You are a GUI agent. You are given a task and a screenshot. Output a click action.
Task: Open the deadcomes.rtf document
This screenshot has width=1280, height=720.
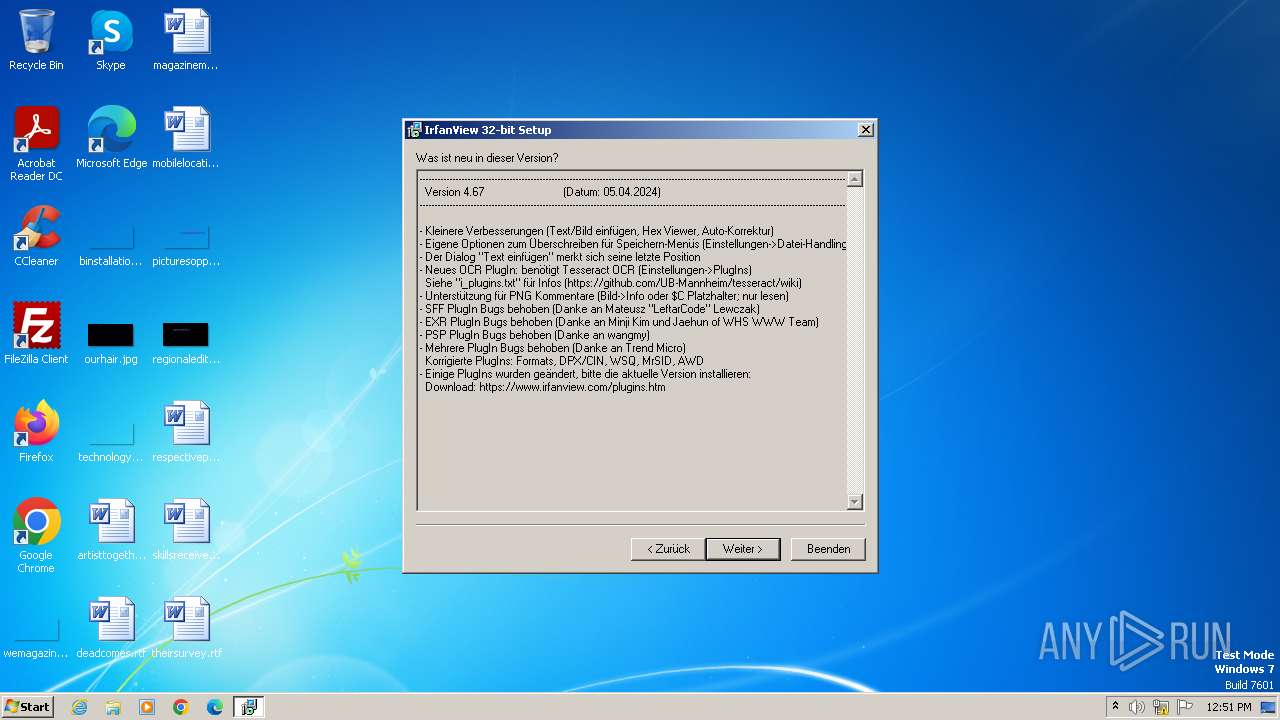111,627
